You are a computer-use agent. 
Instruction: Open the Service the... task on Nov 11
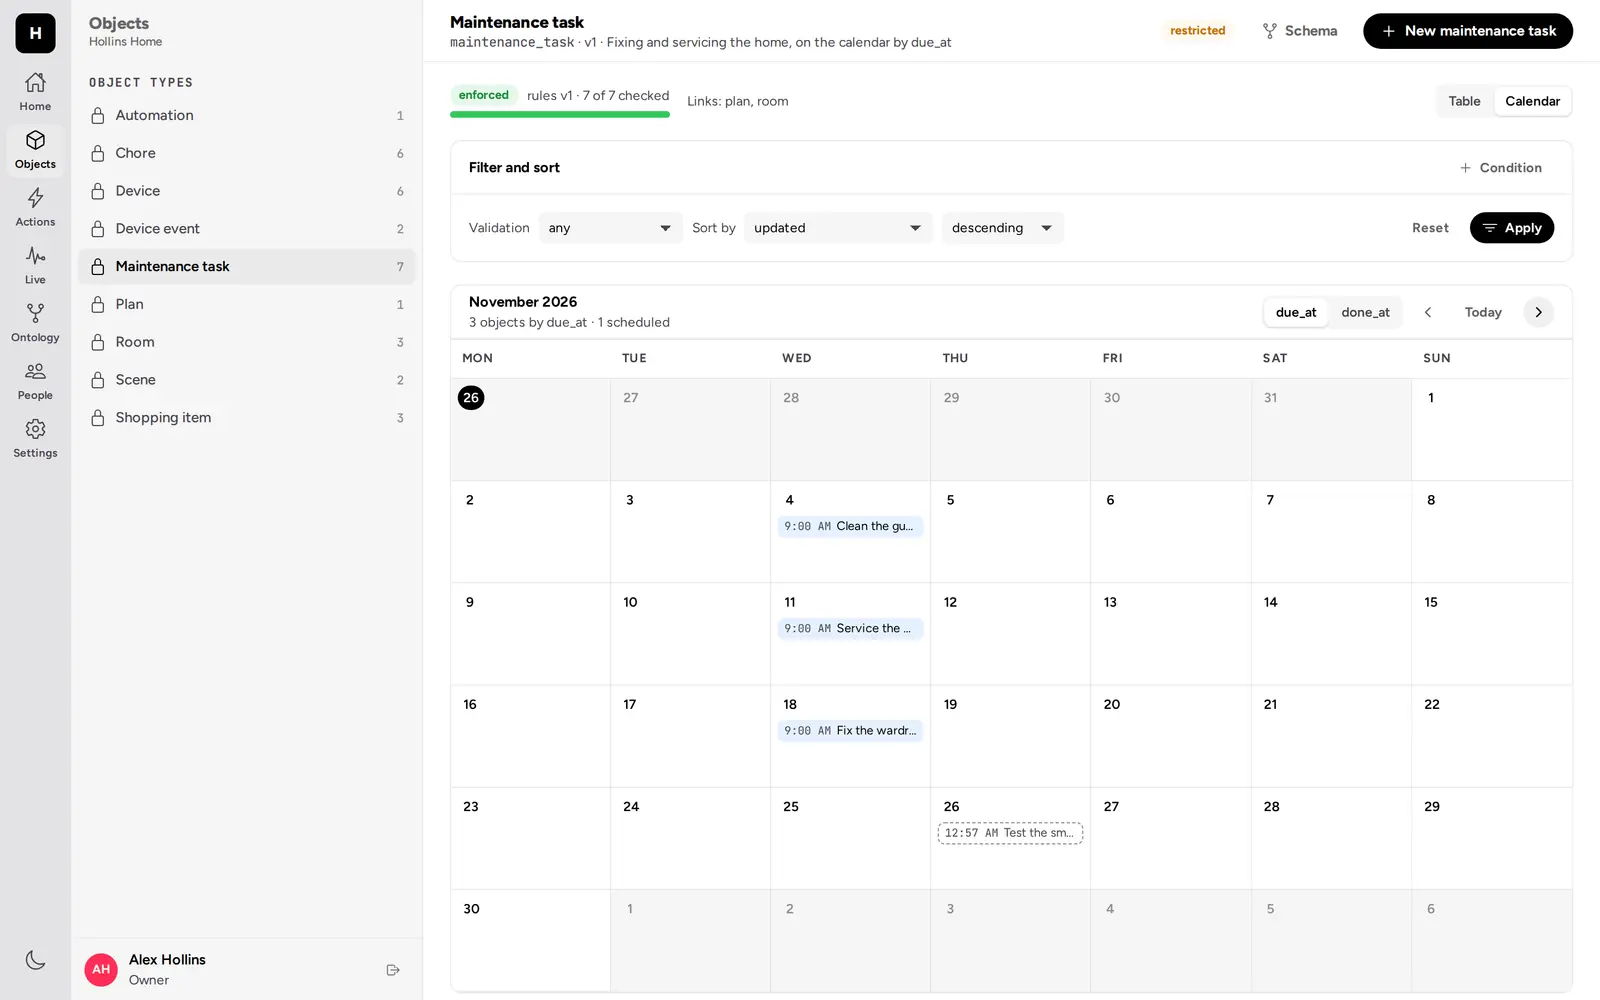click(850, 629)
